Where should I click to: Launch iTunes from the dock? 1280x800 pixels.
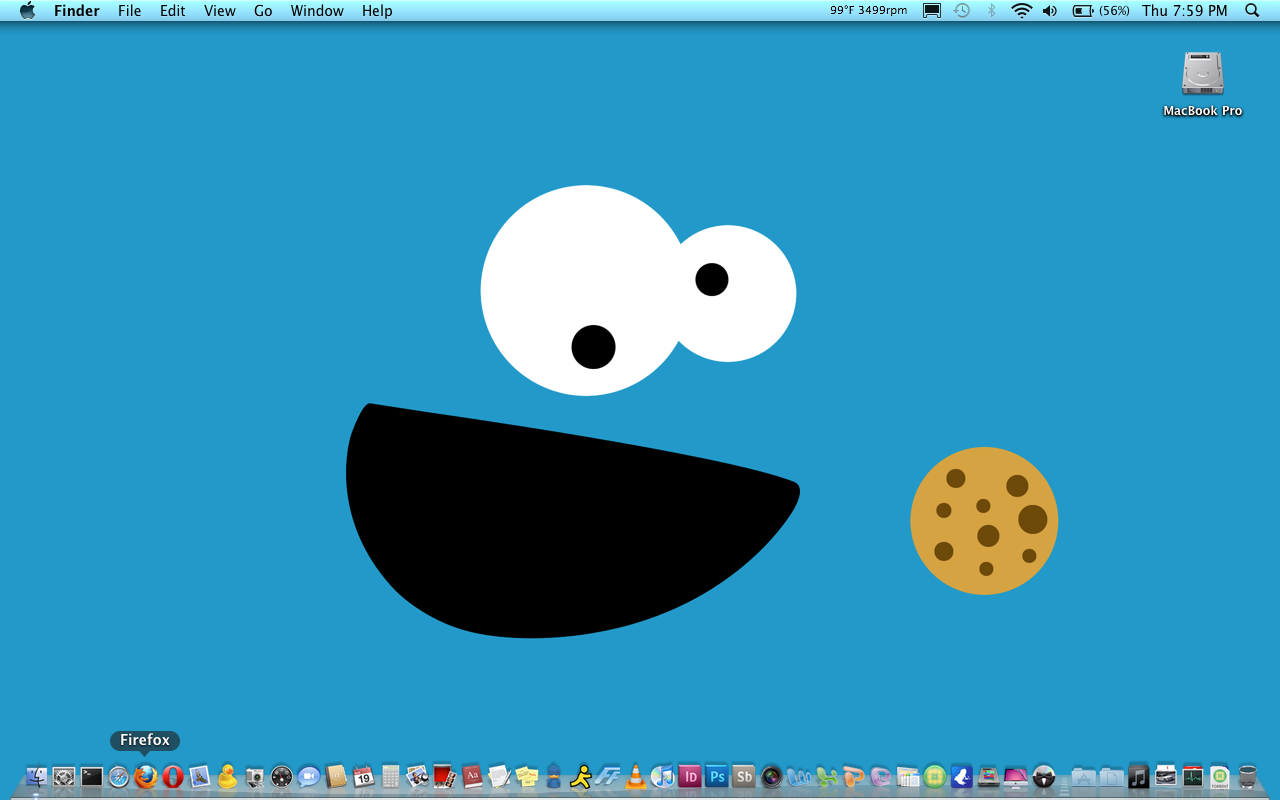click(662, 777)
